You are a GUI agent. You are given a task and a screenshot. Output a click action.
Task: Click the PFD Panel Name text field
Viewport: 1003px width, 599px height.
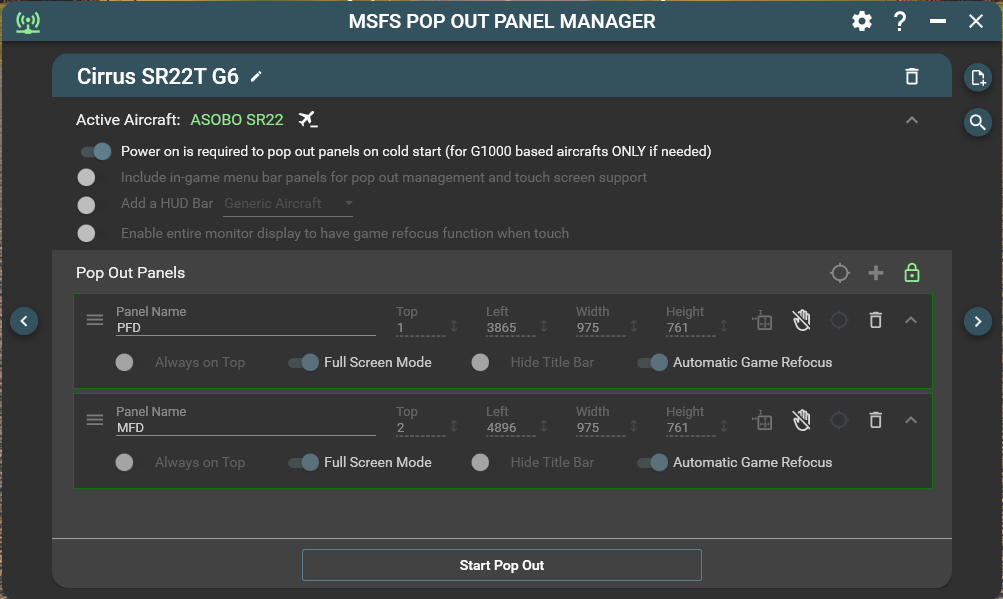(245, 327)
